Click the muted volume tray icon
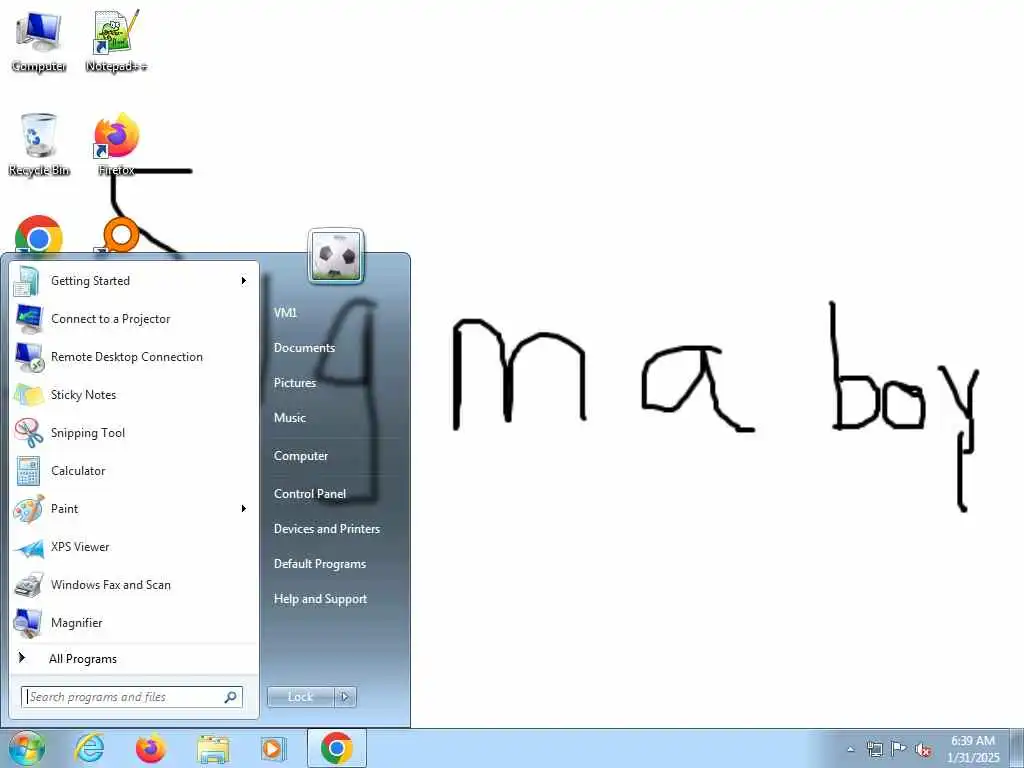The height and width of the screenshot is (768, 1024). click(x=923, y=749)
